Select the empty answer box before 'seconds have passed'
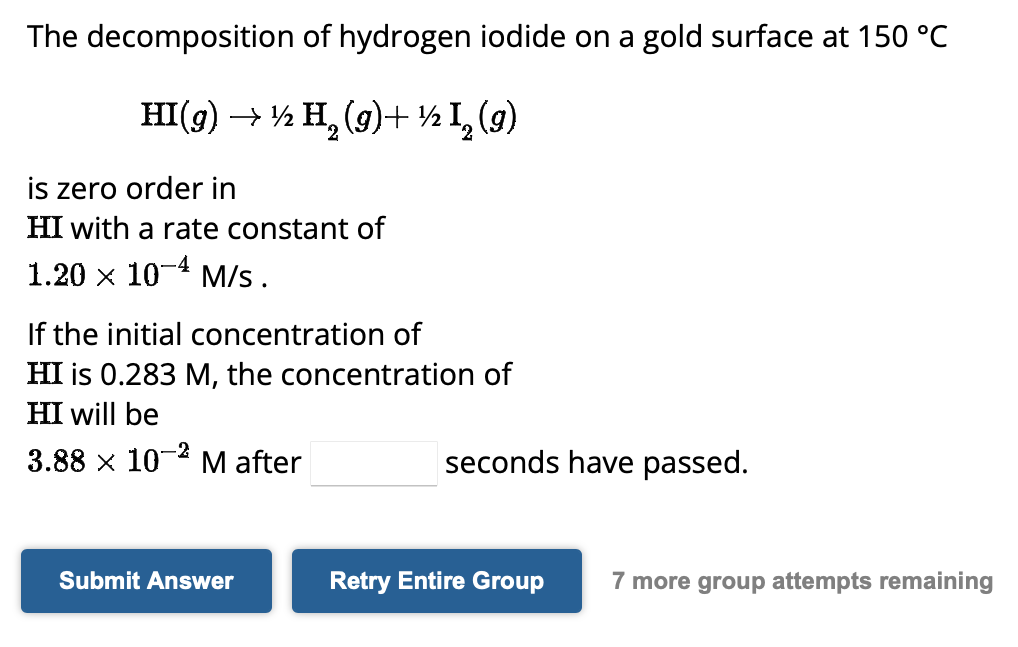Viewport: 1018px width, 647px height. coord(373,462)
